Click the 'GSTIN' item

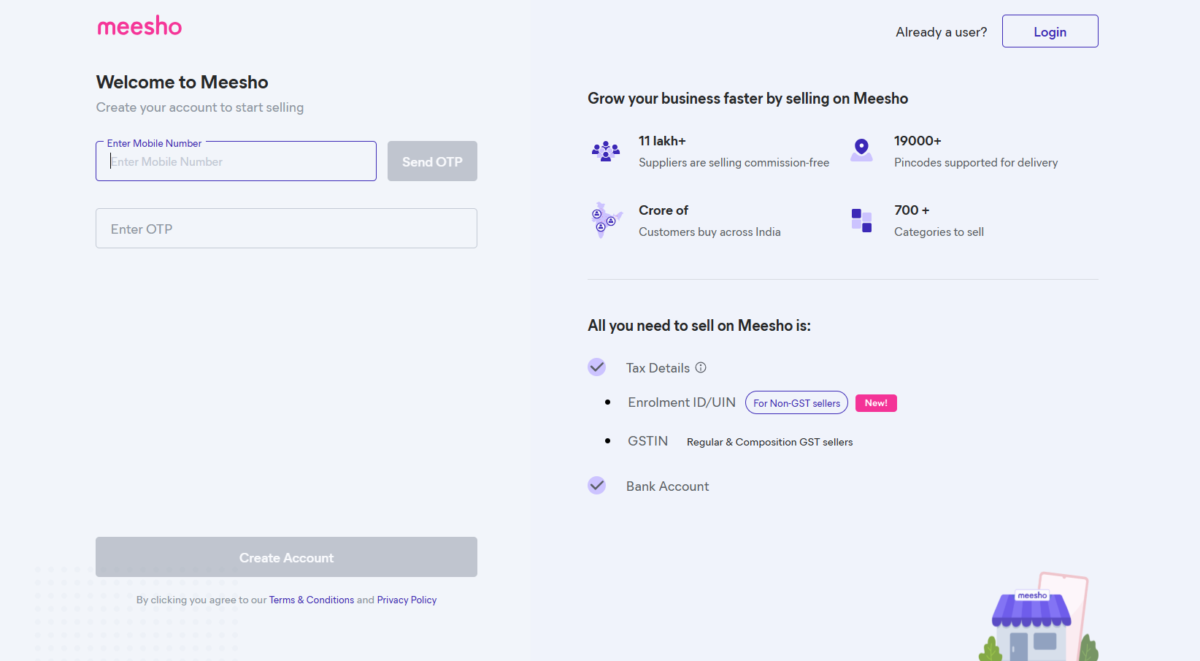click(648, 440)
